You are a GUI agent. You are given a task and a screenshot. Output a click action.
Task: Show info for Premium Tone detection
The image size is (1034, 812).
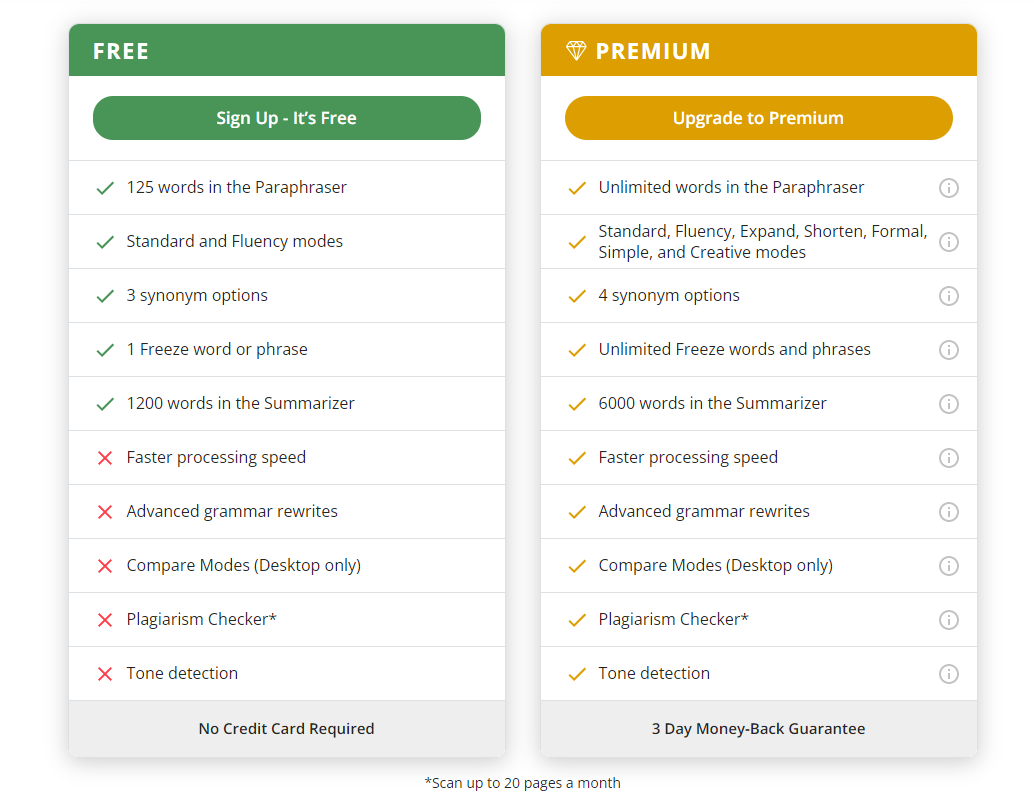pos(948,674)
